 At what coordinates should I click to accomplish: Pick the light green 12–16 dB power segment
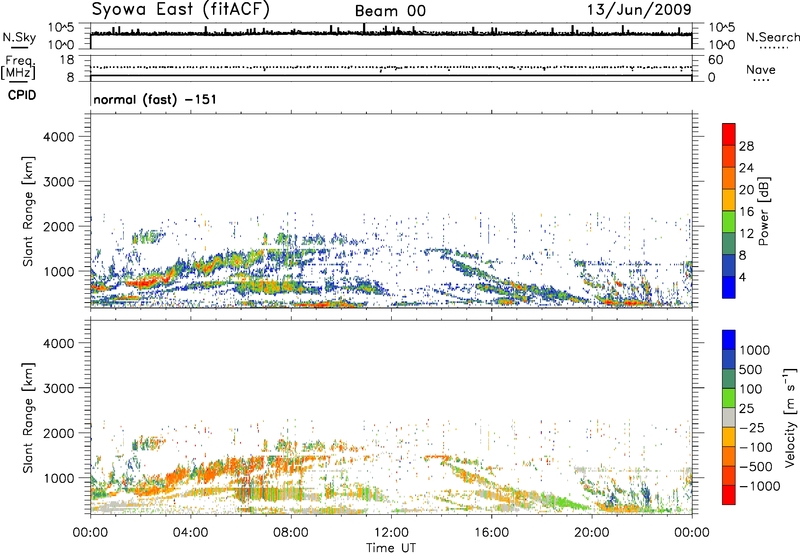click(729, 222)
